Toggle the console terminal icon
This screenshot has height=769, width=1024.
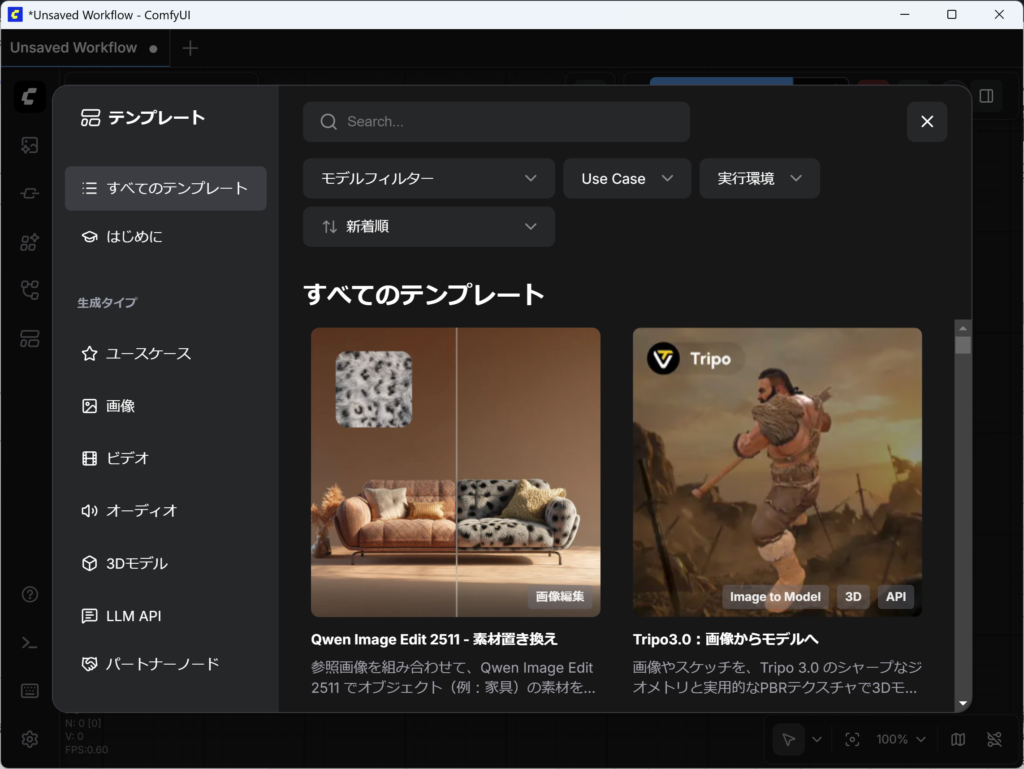(29, 642)
